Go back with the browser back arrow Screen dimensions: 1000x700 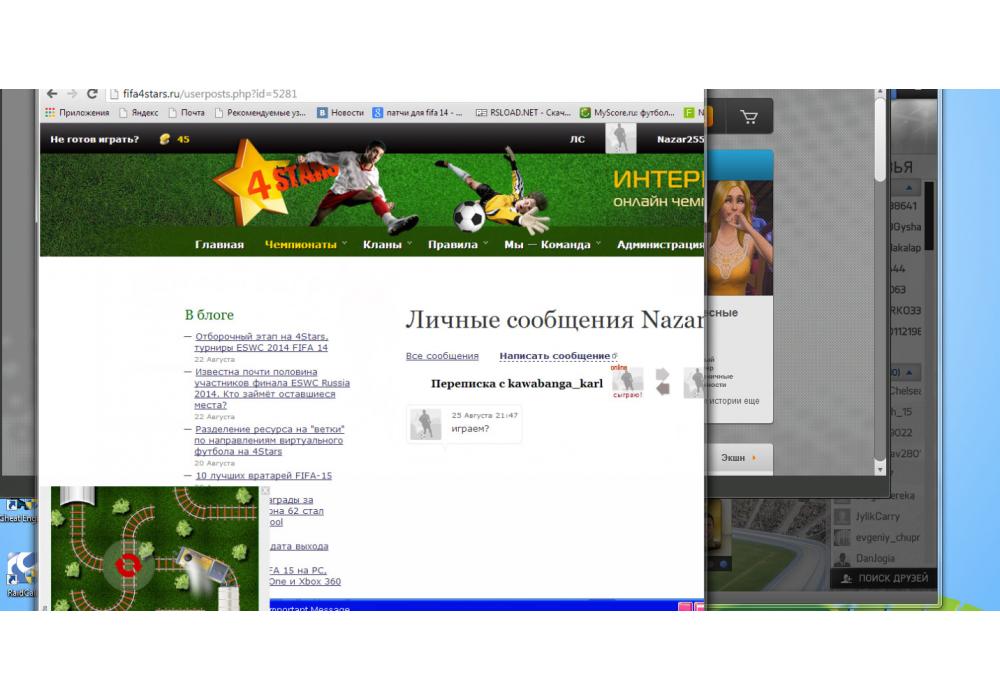point(52,94)
